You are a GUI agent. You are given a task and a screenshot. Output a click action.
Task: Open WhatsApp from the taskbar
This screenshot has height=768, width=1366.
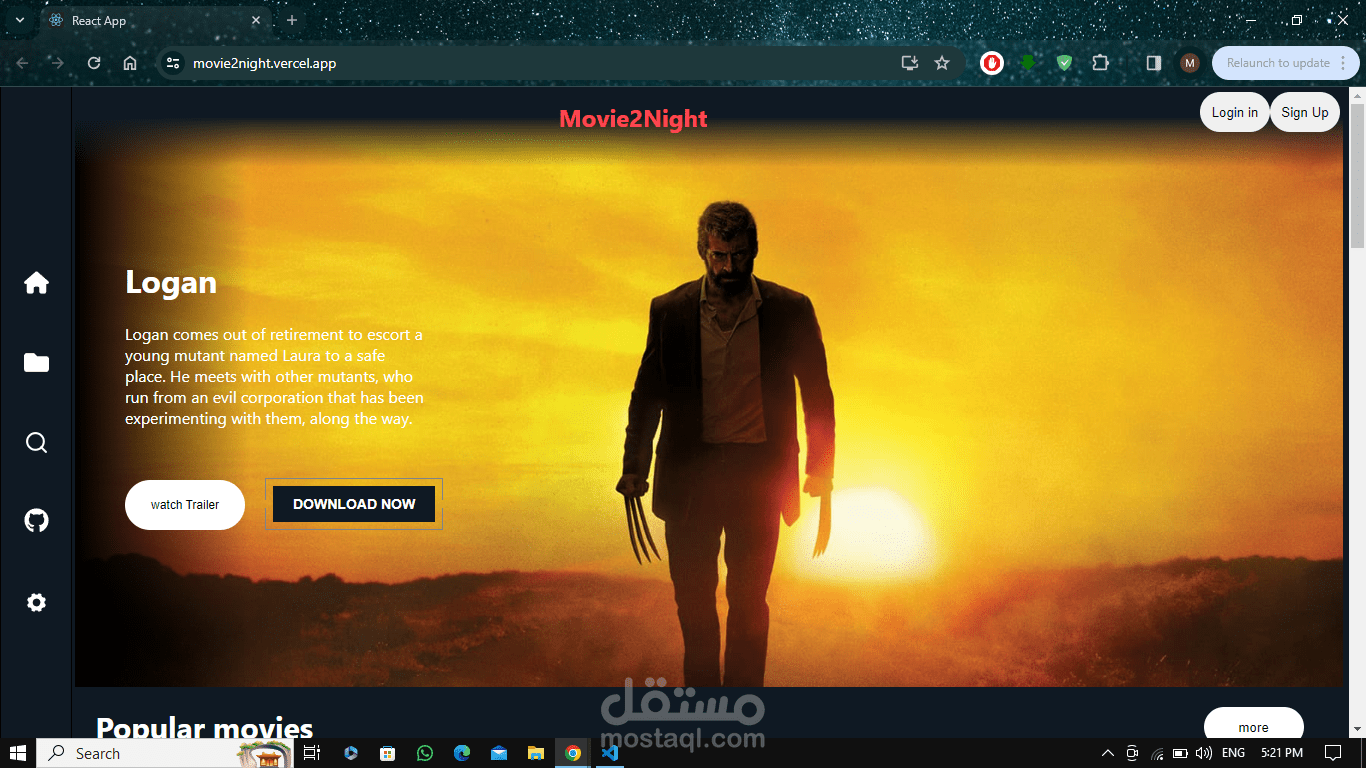(x=425, y=753)
